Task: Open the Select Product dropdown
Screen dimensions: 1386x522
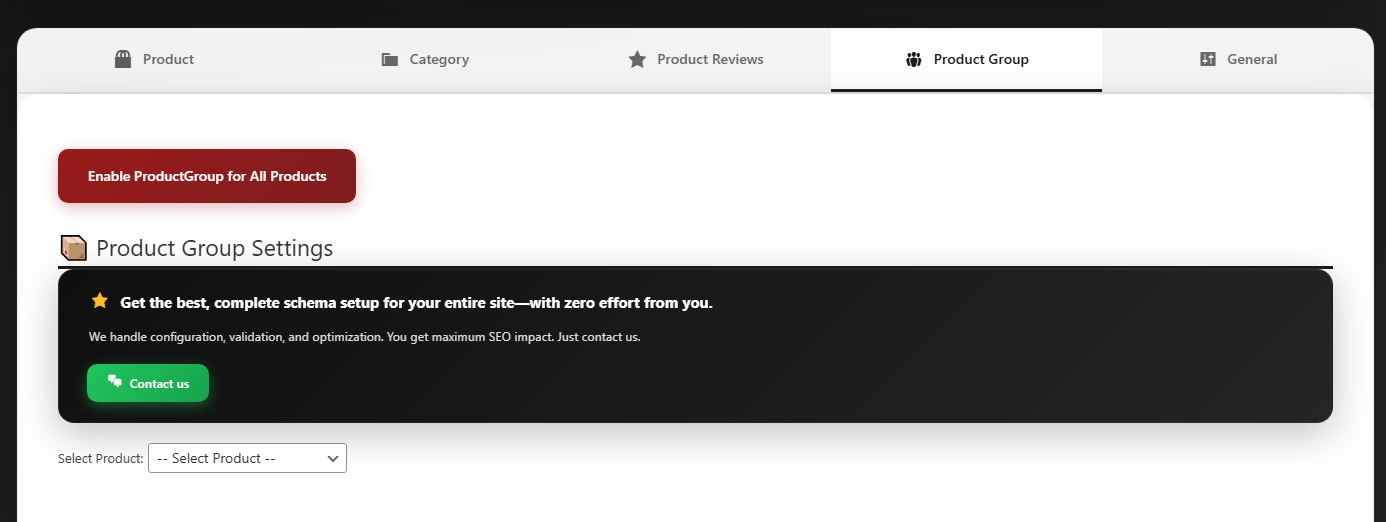Action: click(247, 458)
